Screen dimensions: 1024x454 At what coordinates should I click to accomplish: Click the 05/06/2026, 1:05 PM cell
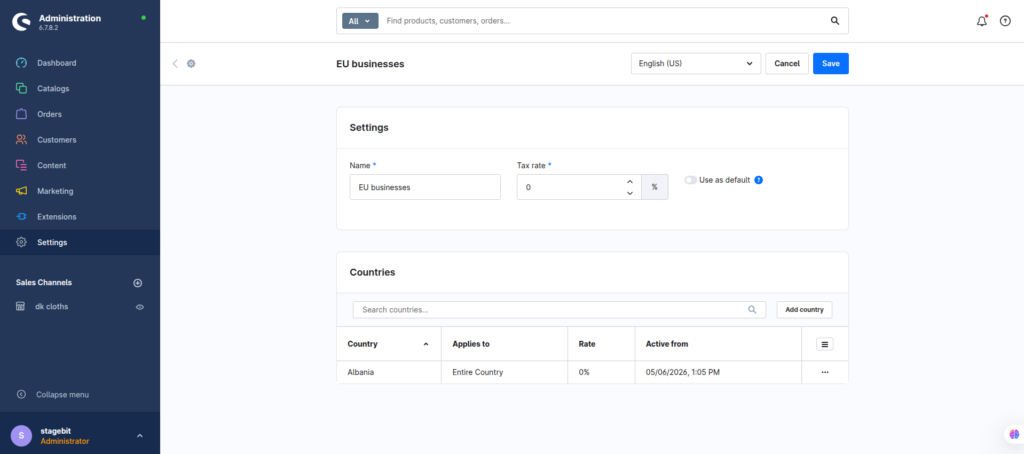[x=718, y=372]
